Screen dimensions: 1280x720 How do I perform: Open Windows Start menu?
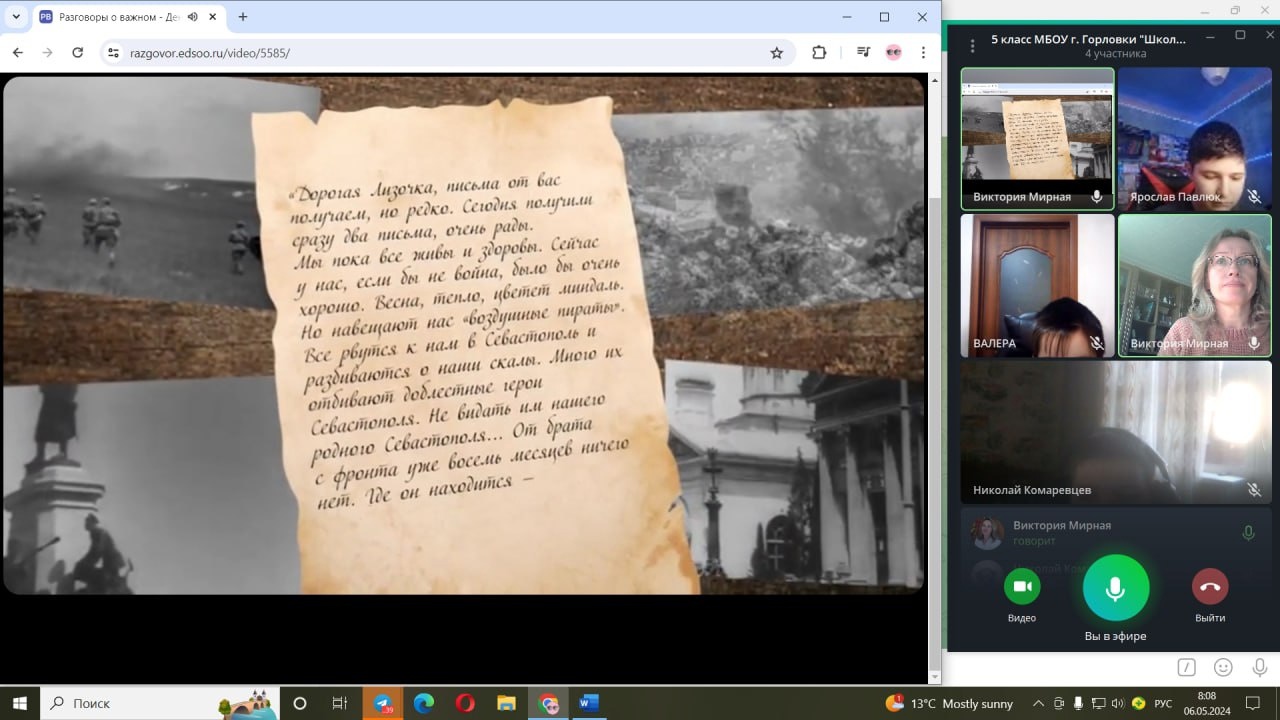(x=20, y=703)
